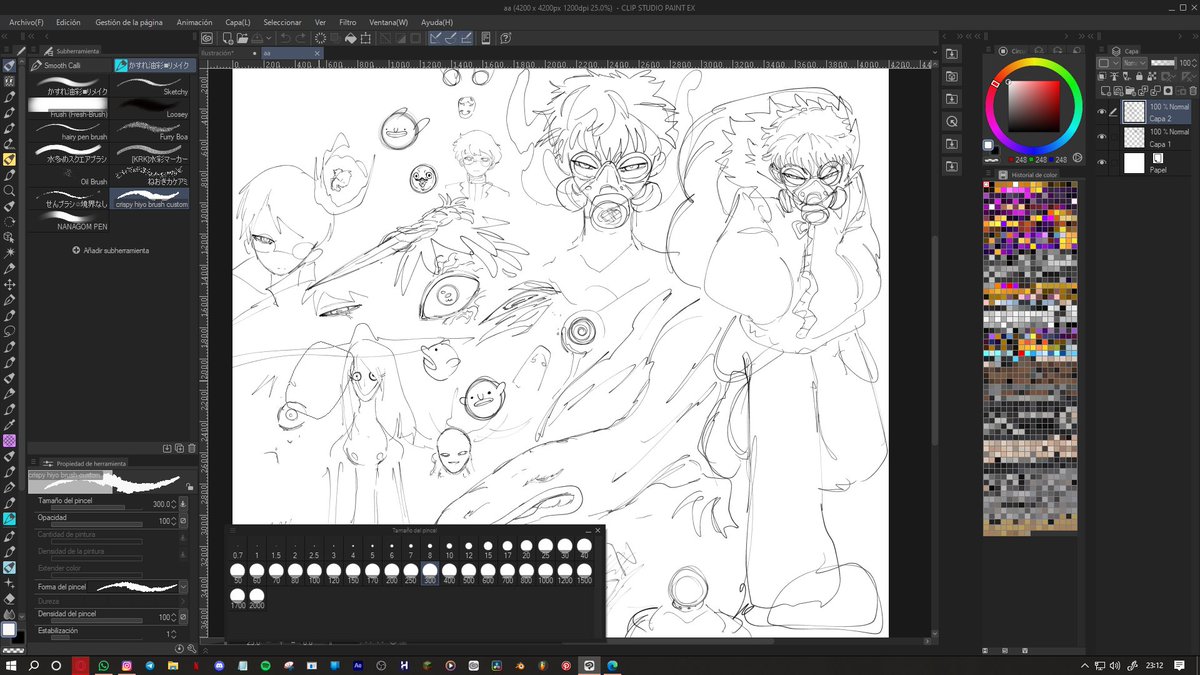Open the Densidad del pincel dynamics button

(x=183, y=617)
